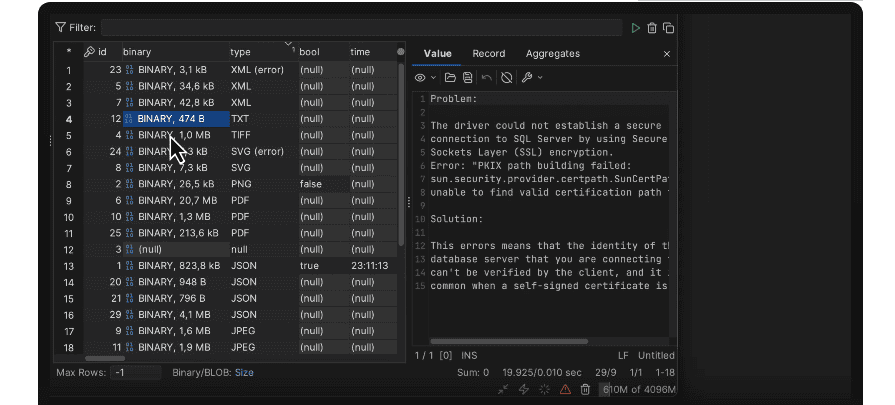Select the cell BINARY, 3,1 kB
895x405 pixels.
(x=176, y=70)
